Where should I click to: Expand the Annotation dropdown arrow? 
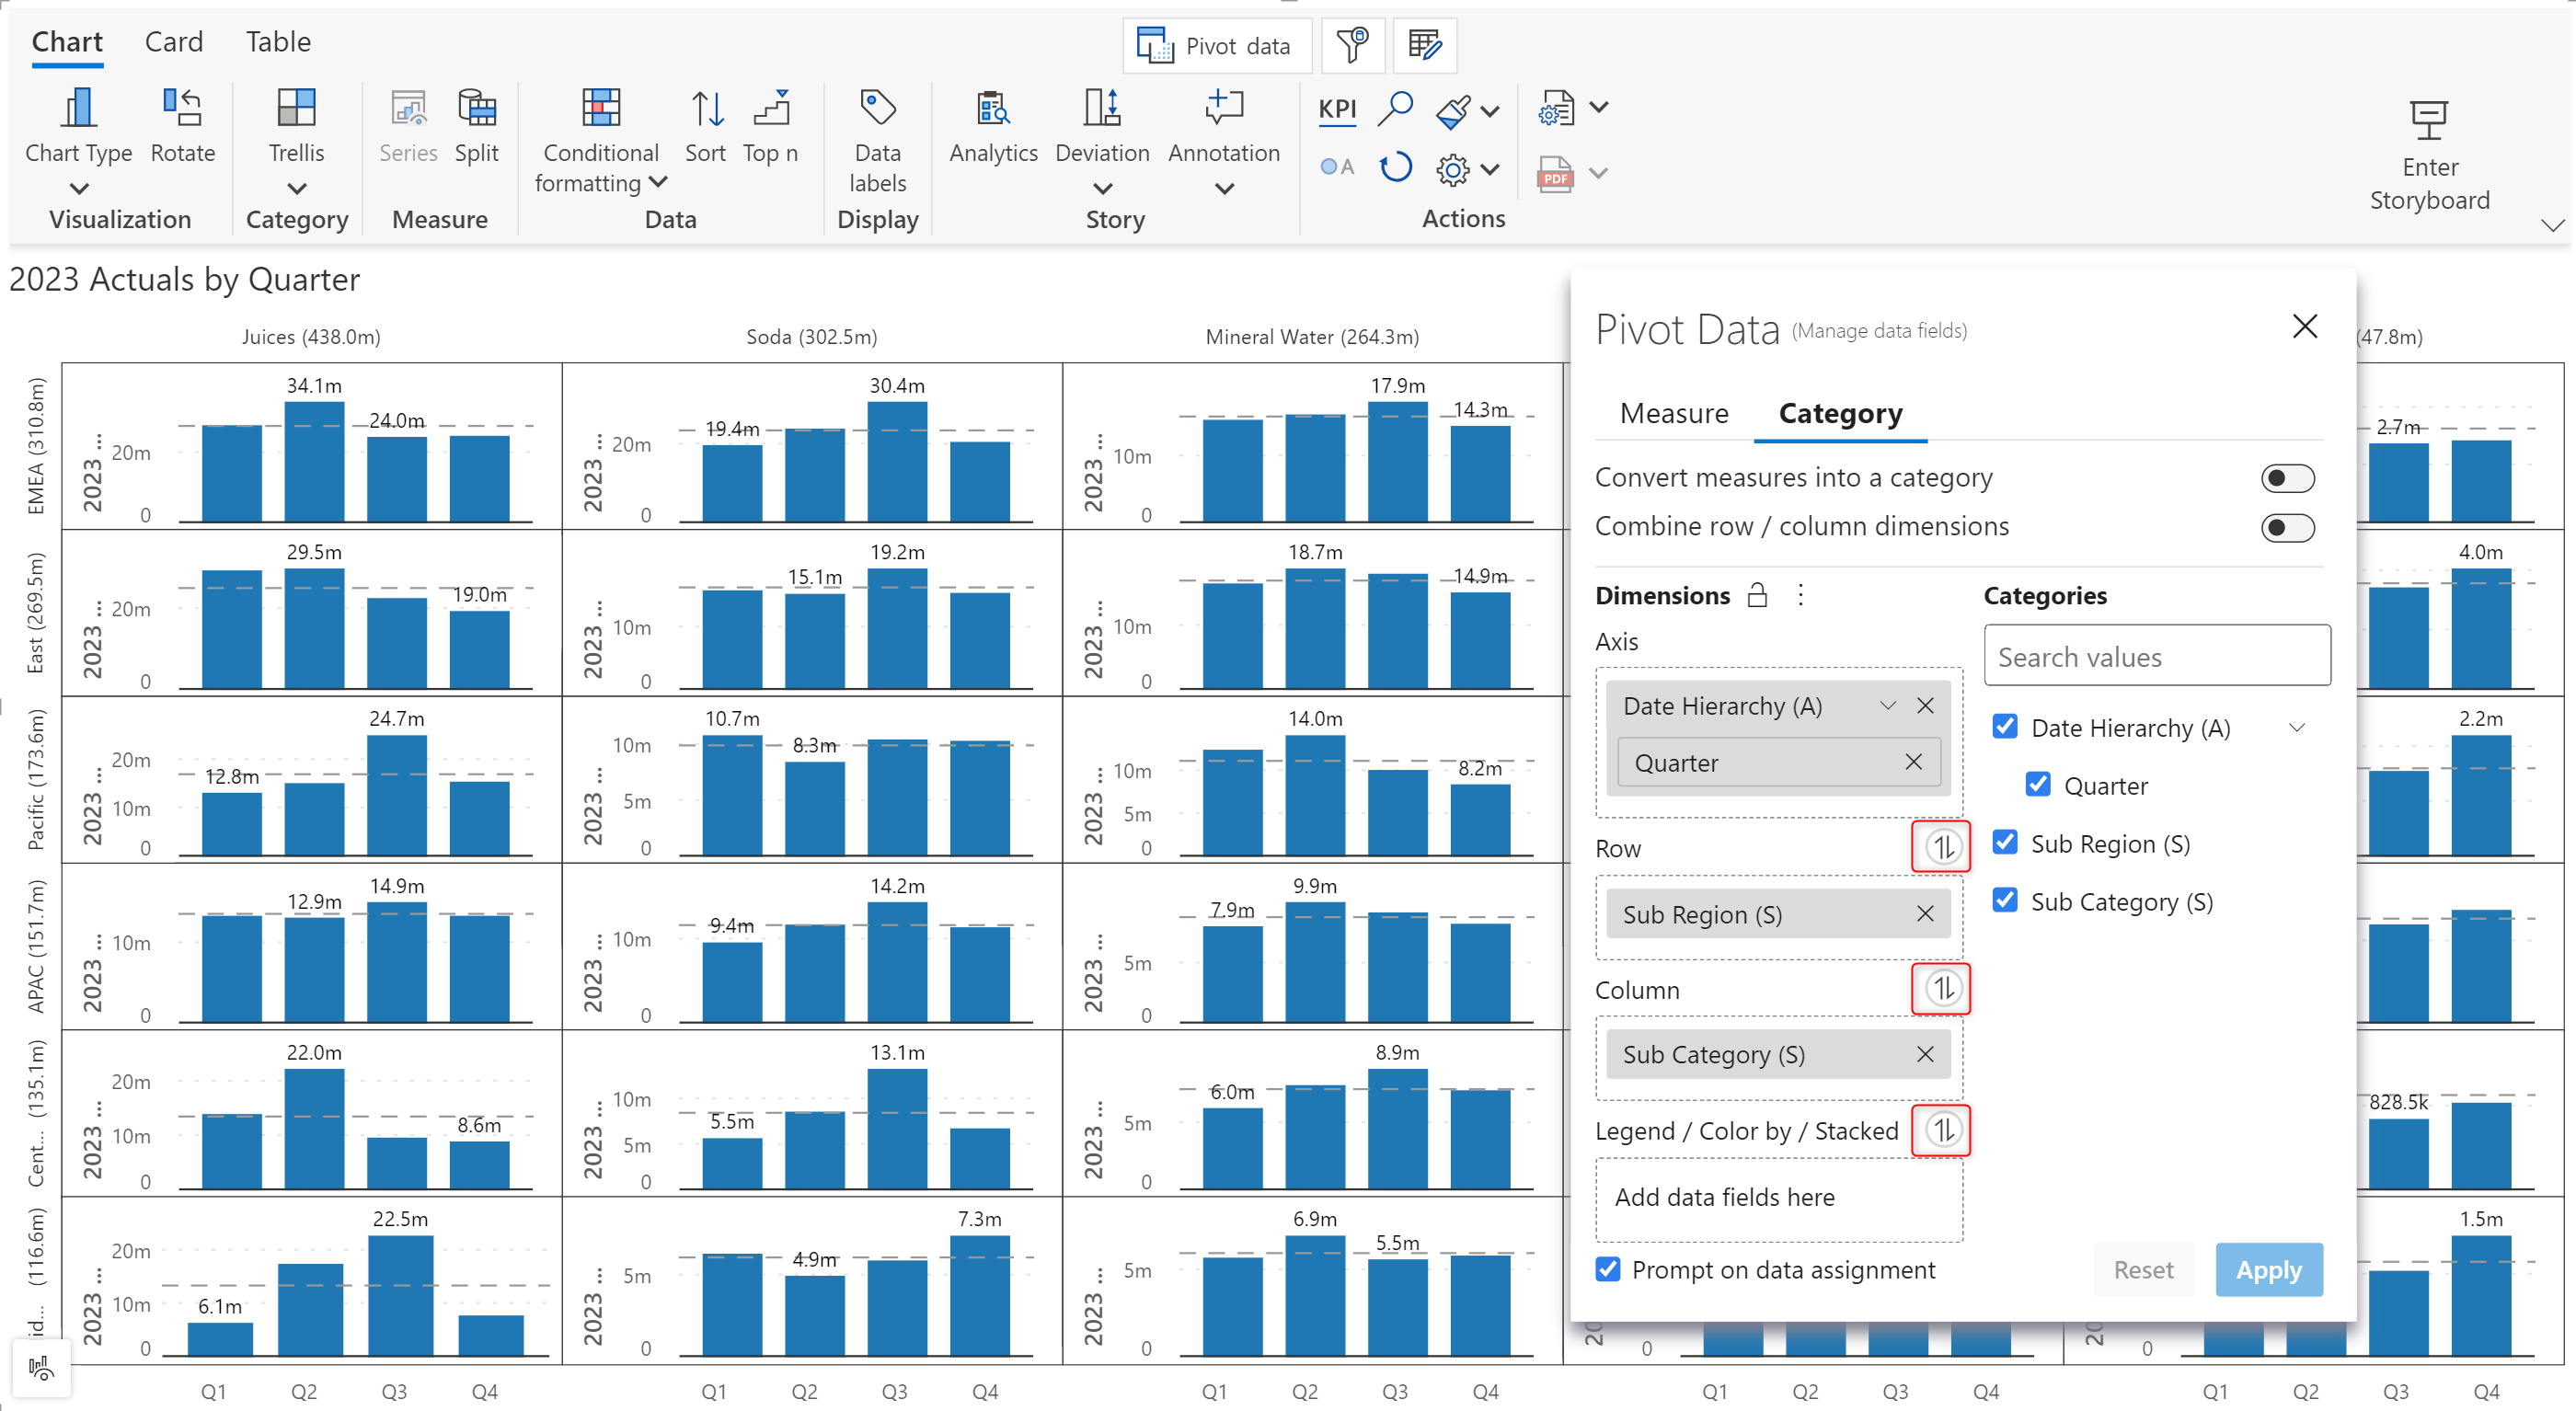click(x=1224, y=189)
